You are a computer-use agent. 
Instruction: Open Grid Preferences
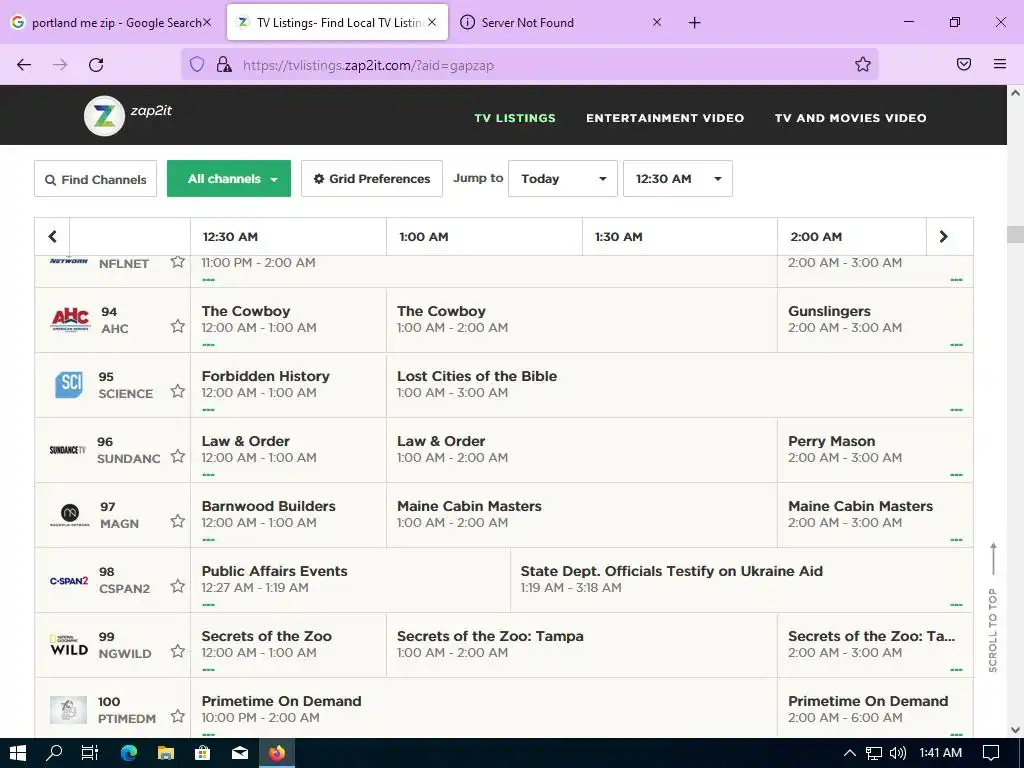tap(372, 178)
